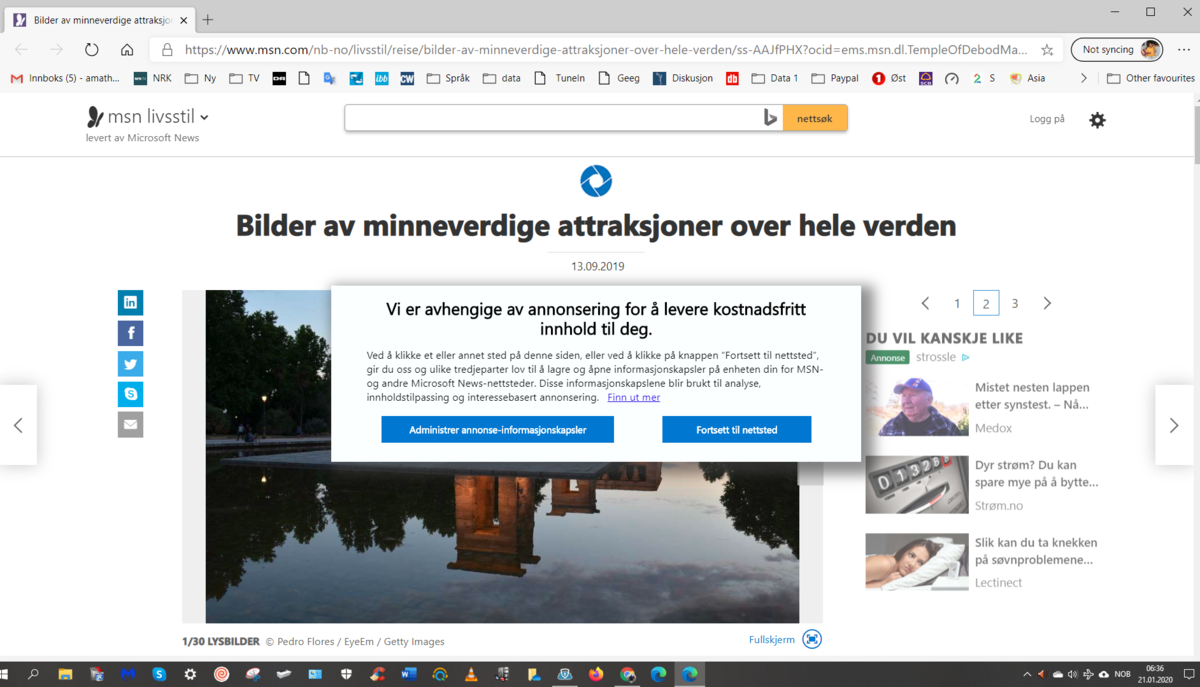Click the blue camera shutter gallery icon
The image size is (1200, 687).
tap(596, 181)
